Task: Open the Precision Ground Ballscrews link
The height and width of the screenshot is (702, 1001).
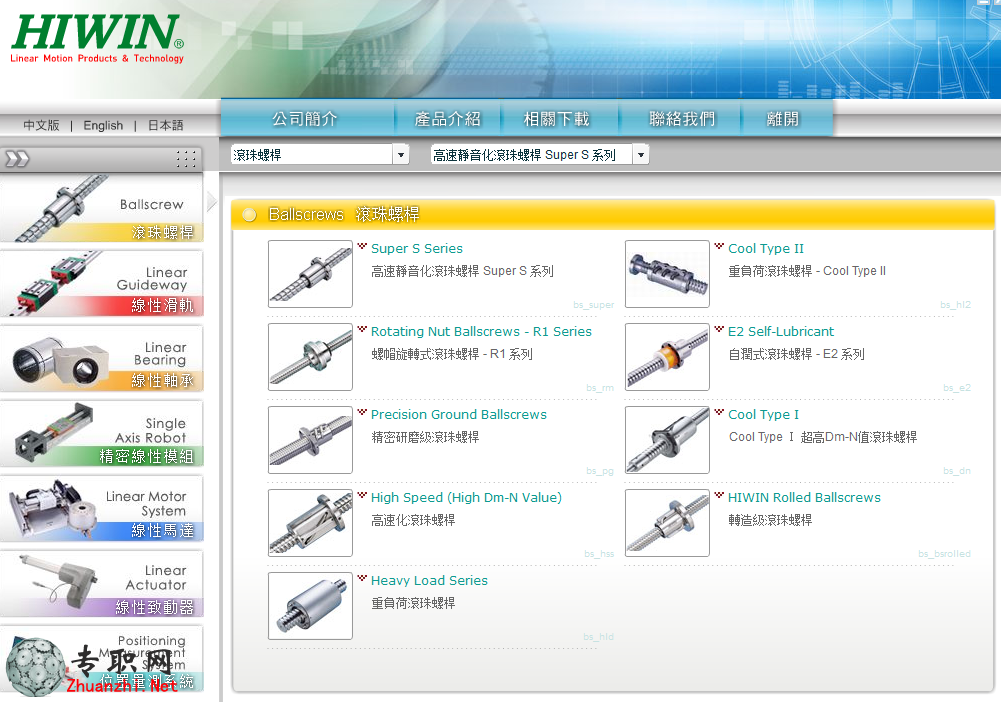Action: (x=459, y=415)
